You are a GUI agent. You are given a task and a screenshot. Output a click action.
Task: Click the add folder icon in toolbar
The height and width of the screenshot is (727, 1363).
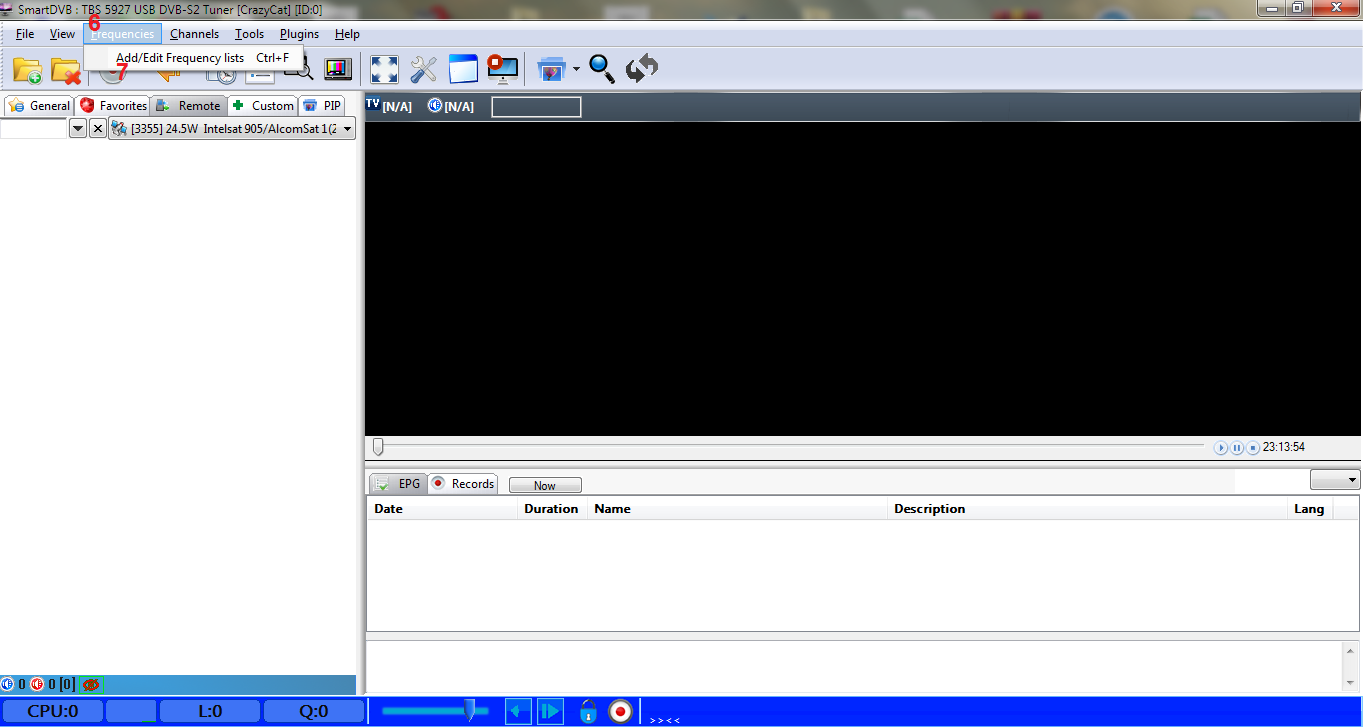27,70
